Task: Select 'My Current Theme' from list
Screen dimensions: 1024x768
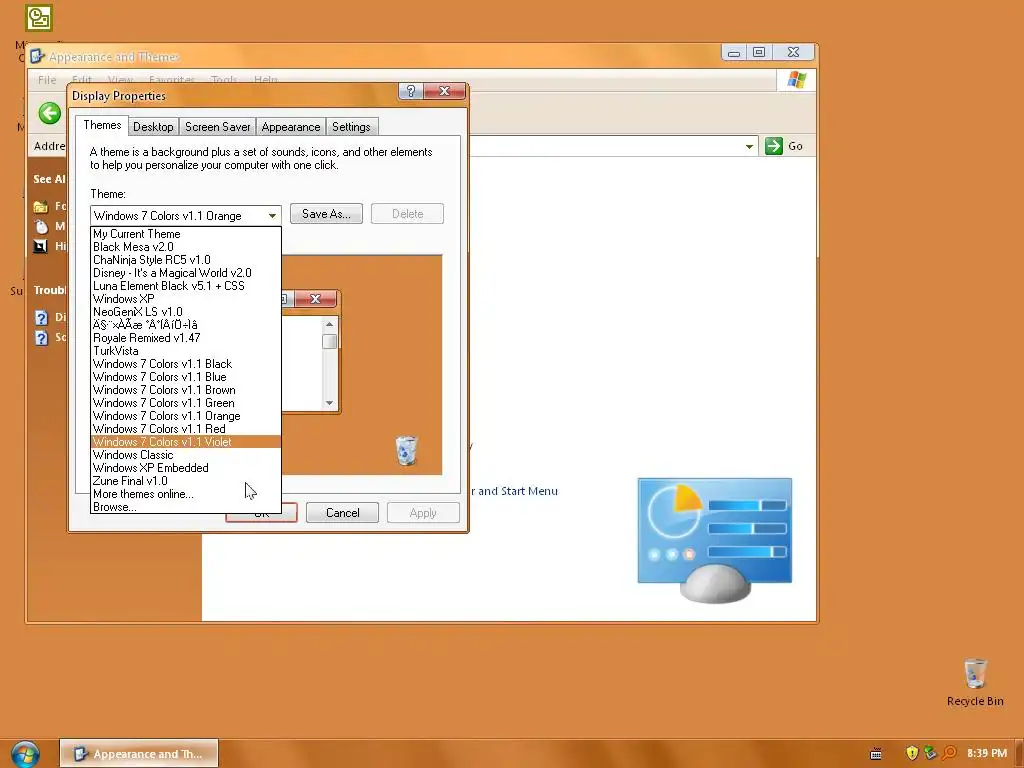Action: 185,234
